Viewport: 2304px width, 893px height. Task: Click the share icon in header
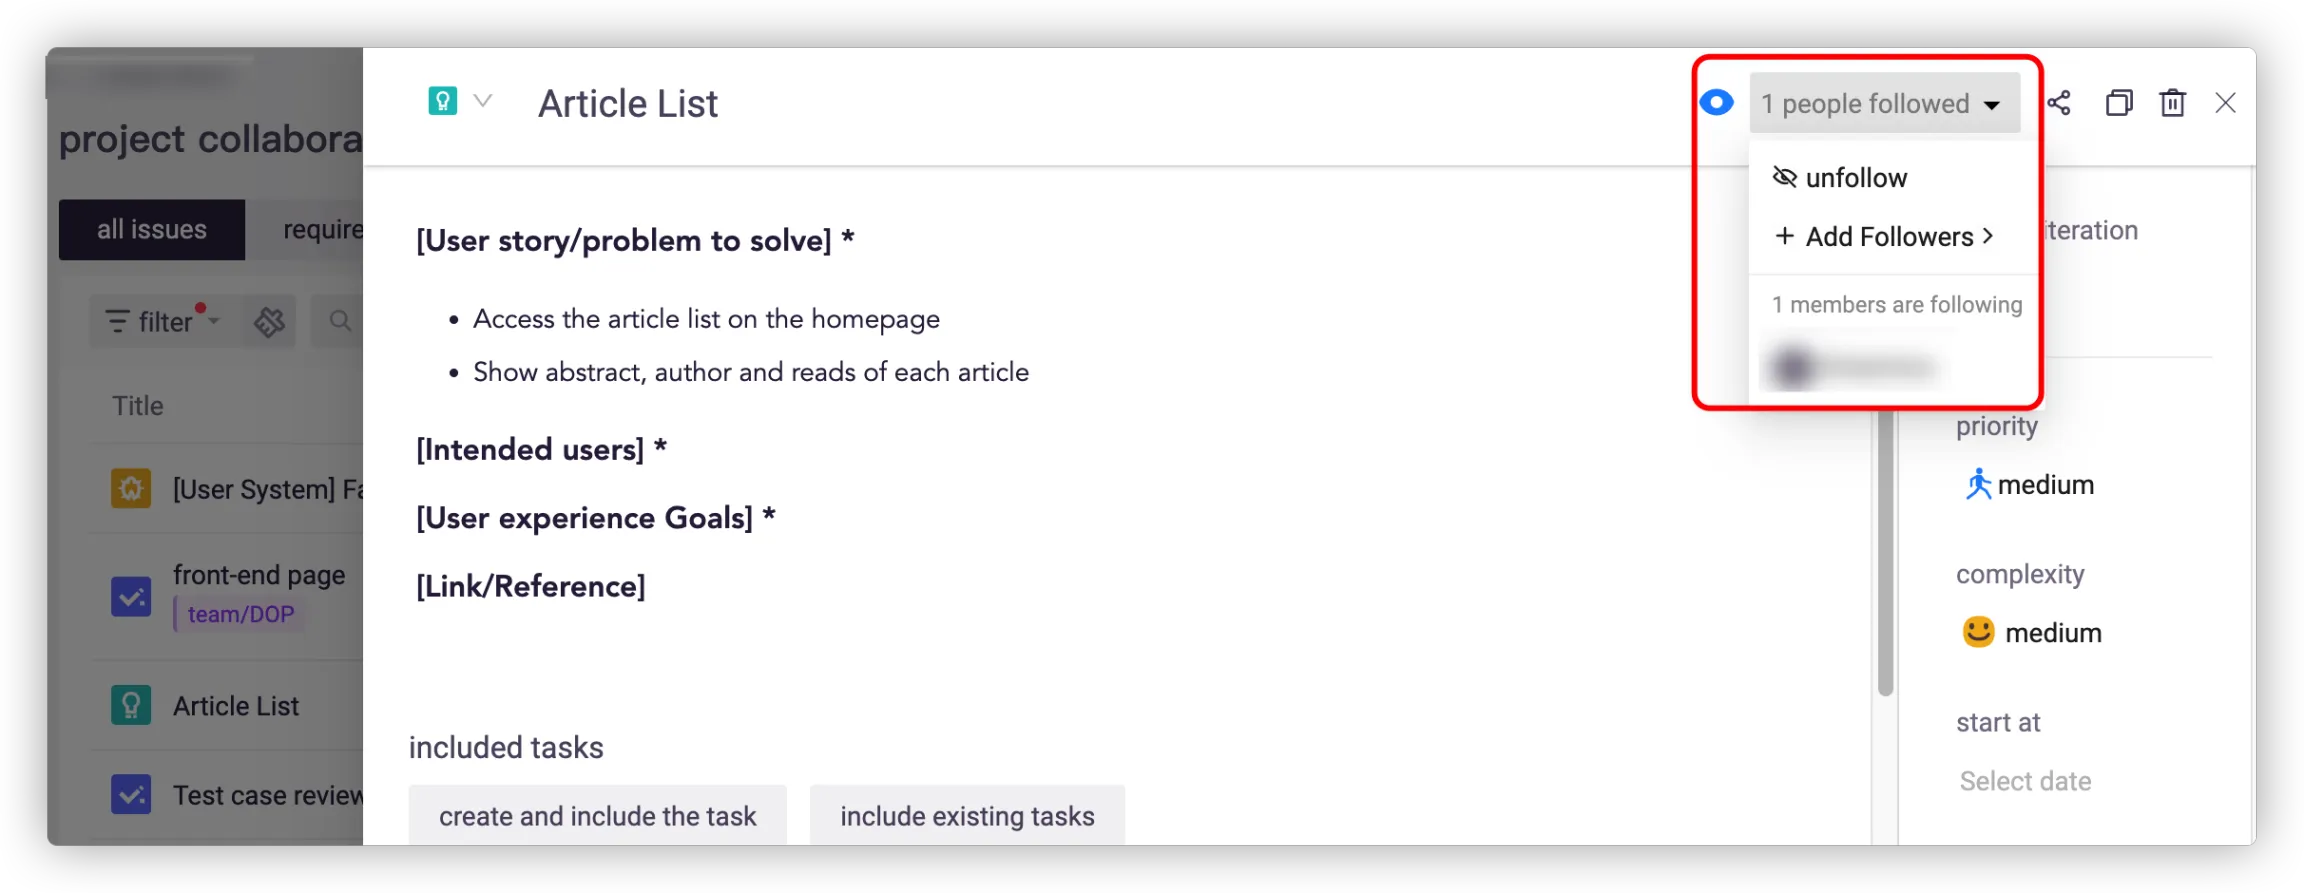coord(2059,103)
